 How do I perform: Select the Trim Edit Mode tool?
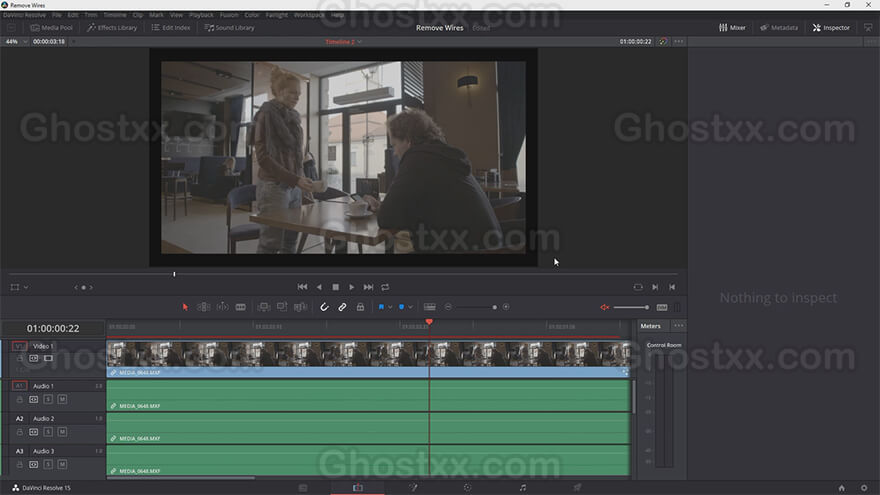204,307
